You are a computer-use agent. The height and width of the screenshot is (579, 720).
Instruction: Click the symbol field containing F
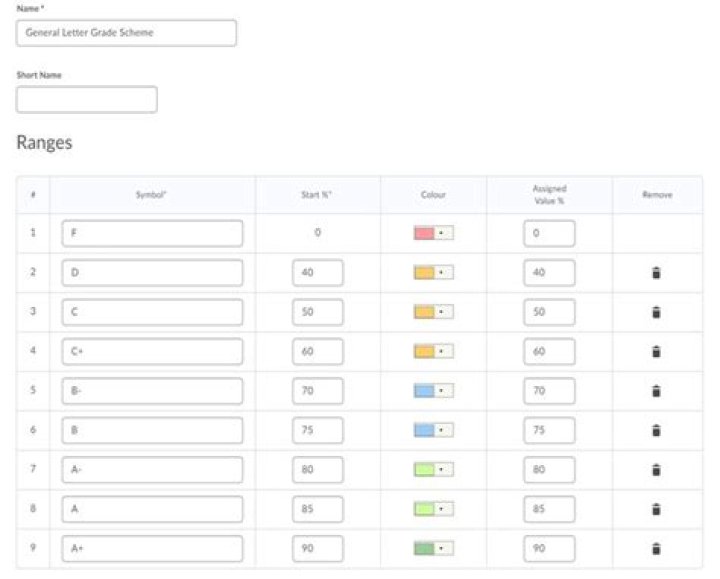(x=152, y=233)
